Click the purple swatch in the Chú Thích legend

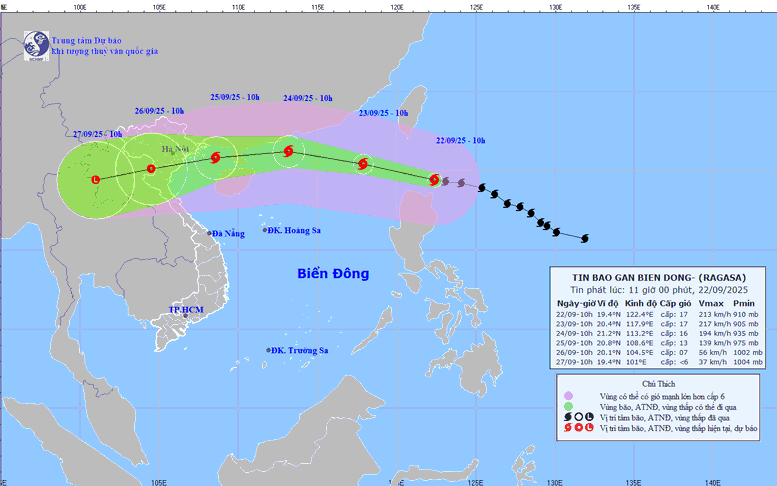point(568,395)
